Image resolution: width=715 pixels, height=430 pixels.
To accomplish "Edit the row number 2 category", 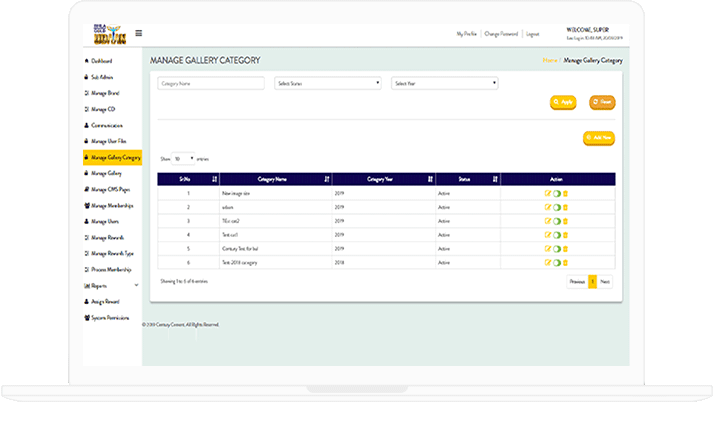I will (548, 207).
